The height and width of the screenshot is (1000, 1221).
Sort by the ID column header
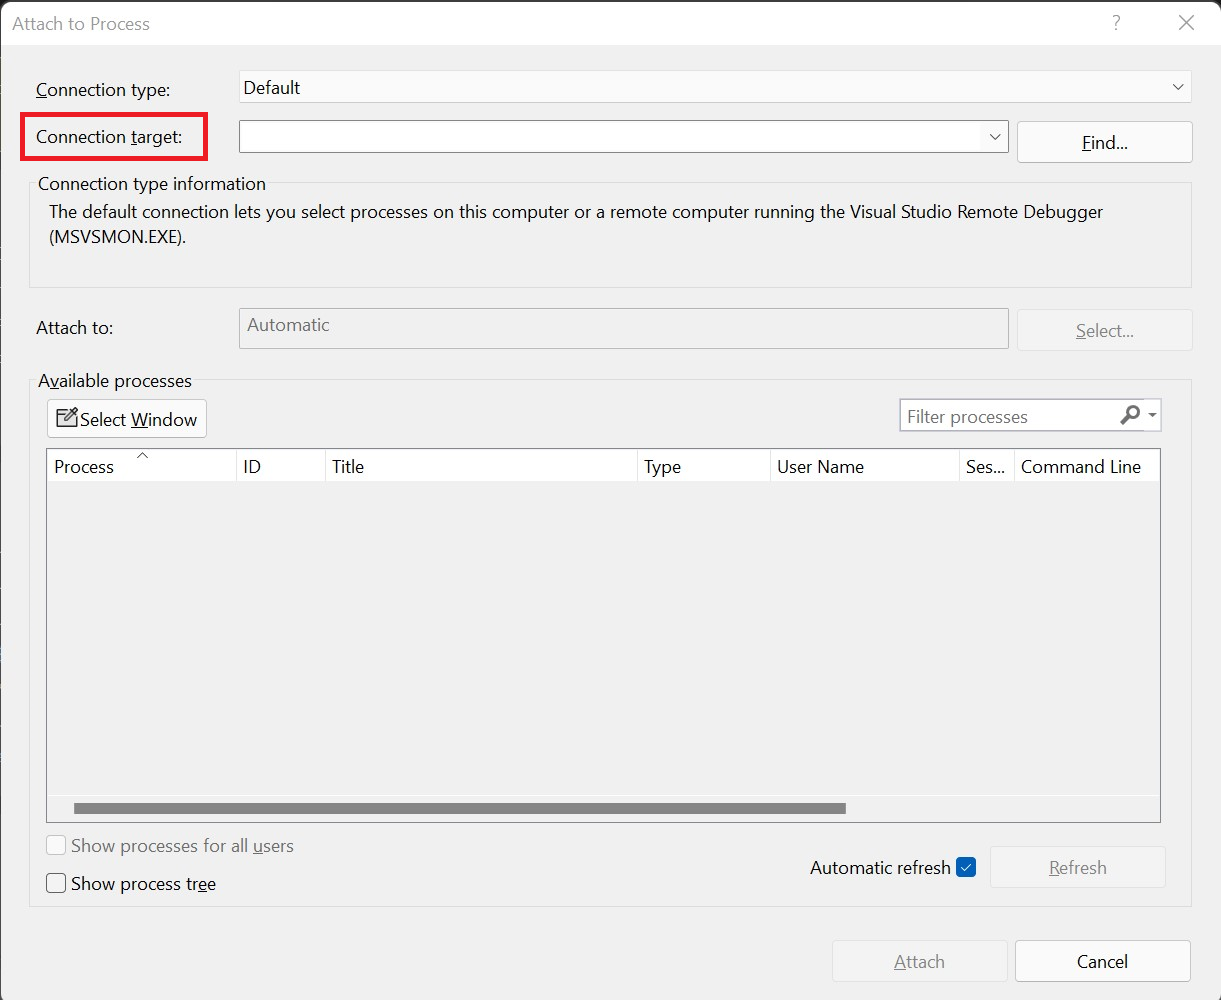click(x=281, y=466)
